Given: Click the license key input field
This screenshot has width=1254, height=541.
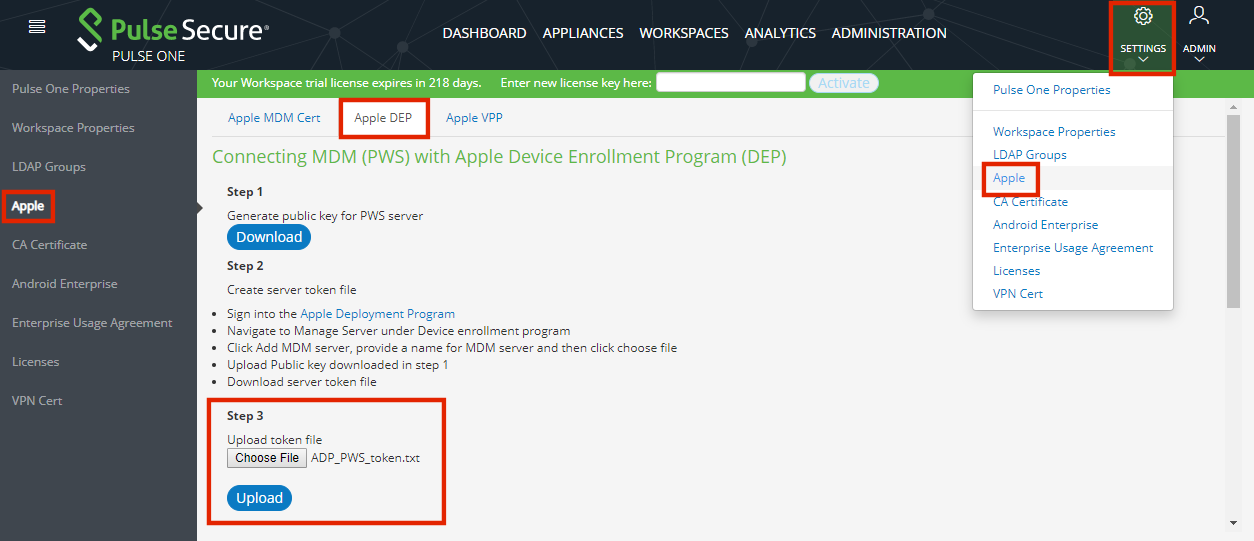Looking at the screenshot, I should (x=730, y=82).
